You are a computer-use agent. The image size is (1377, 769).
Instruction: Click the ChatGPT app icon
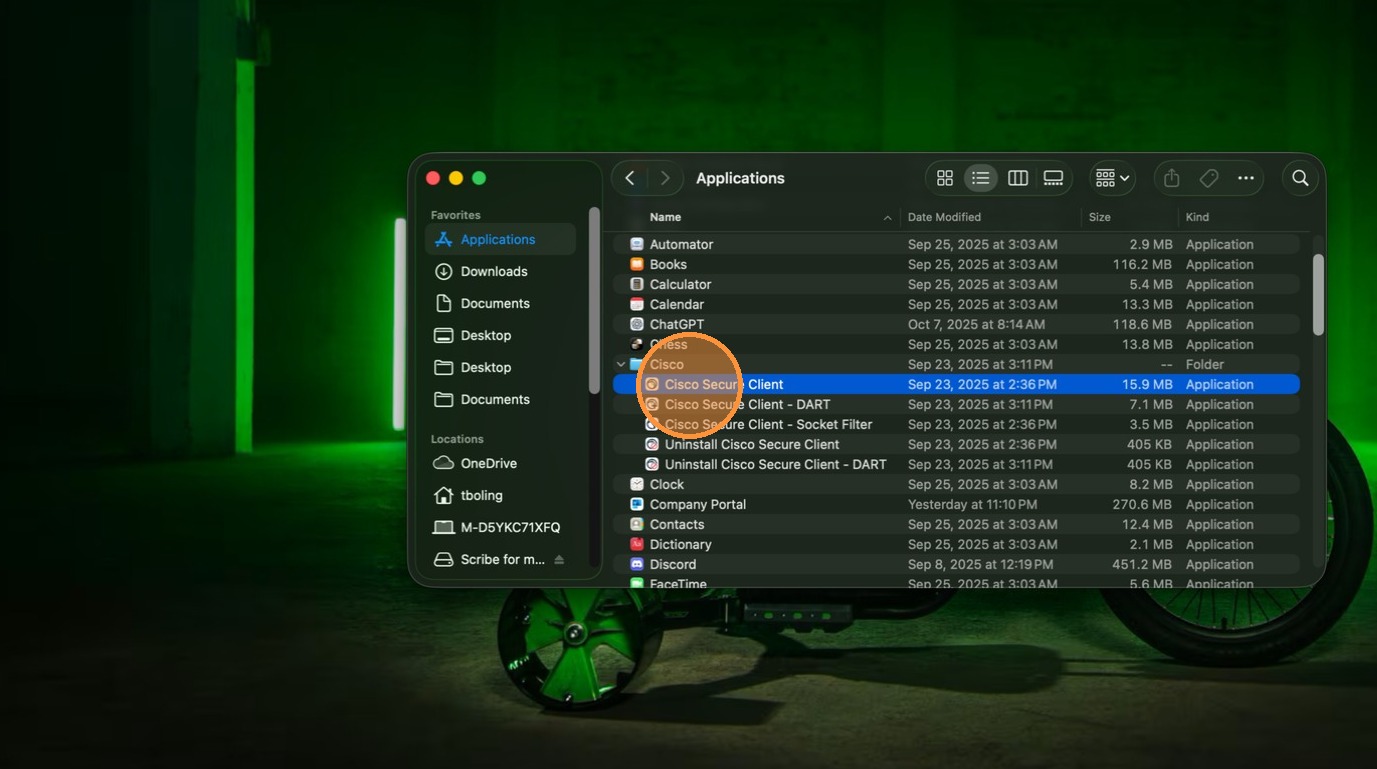coord(637,324)
